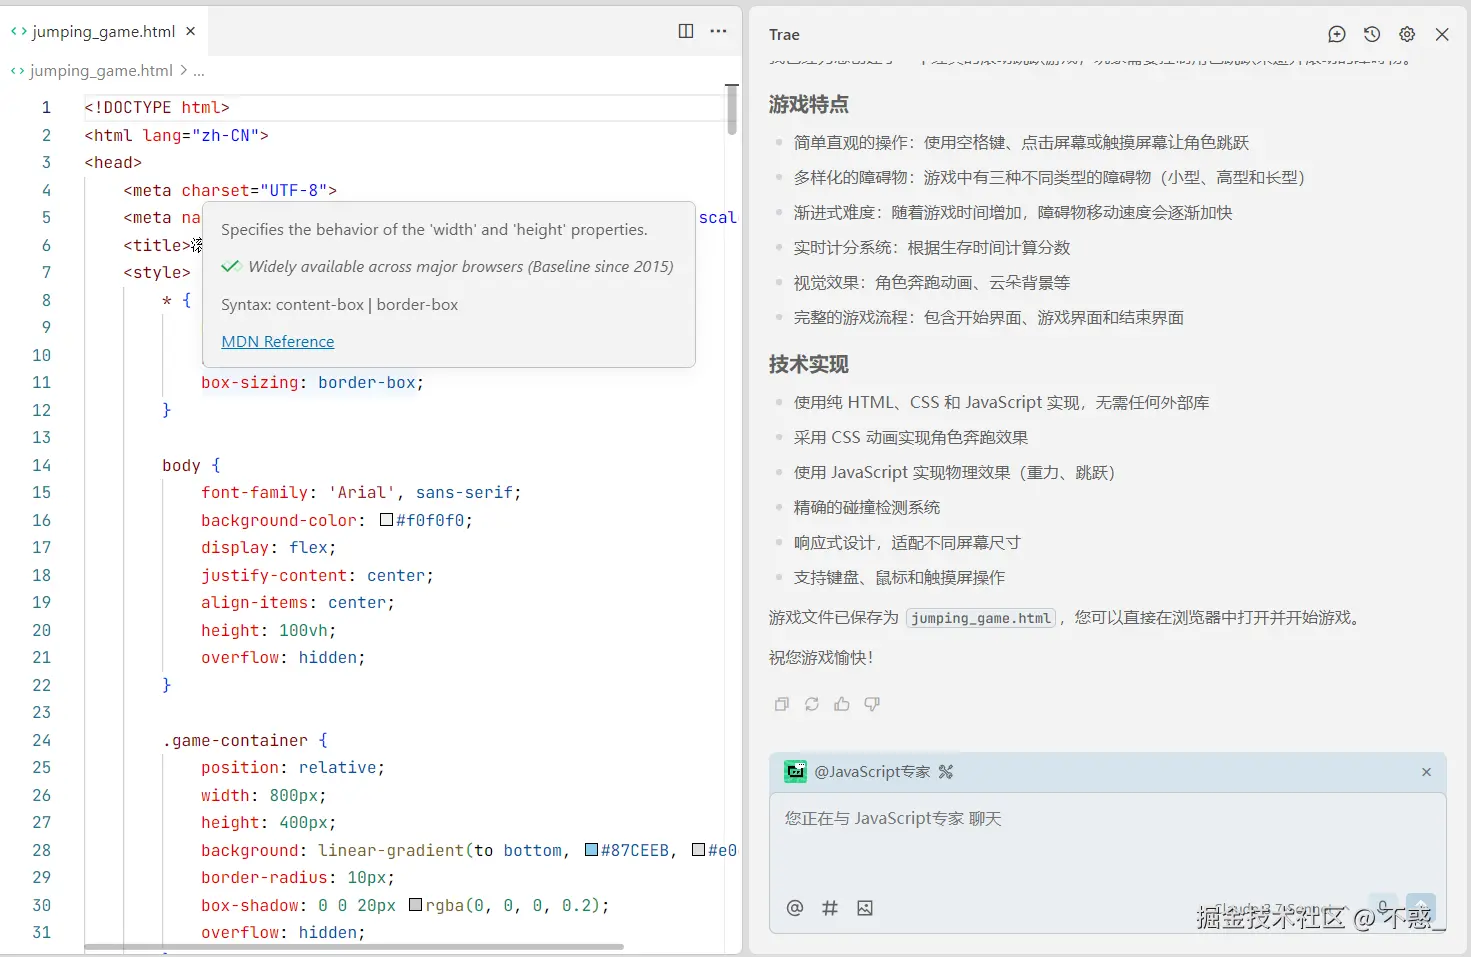This screenshot has width=1471, height=957.
Task: Click the 'display: flex;' code line
Action: (x=268, y=547)
